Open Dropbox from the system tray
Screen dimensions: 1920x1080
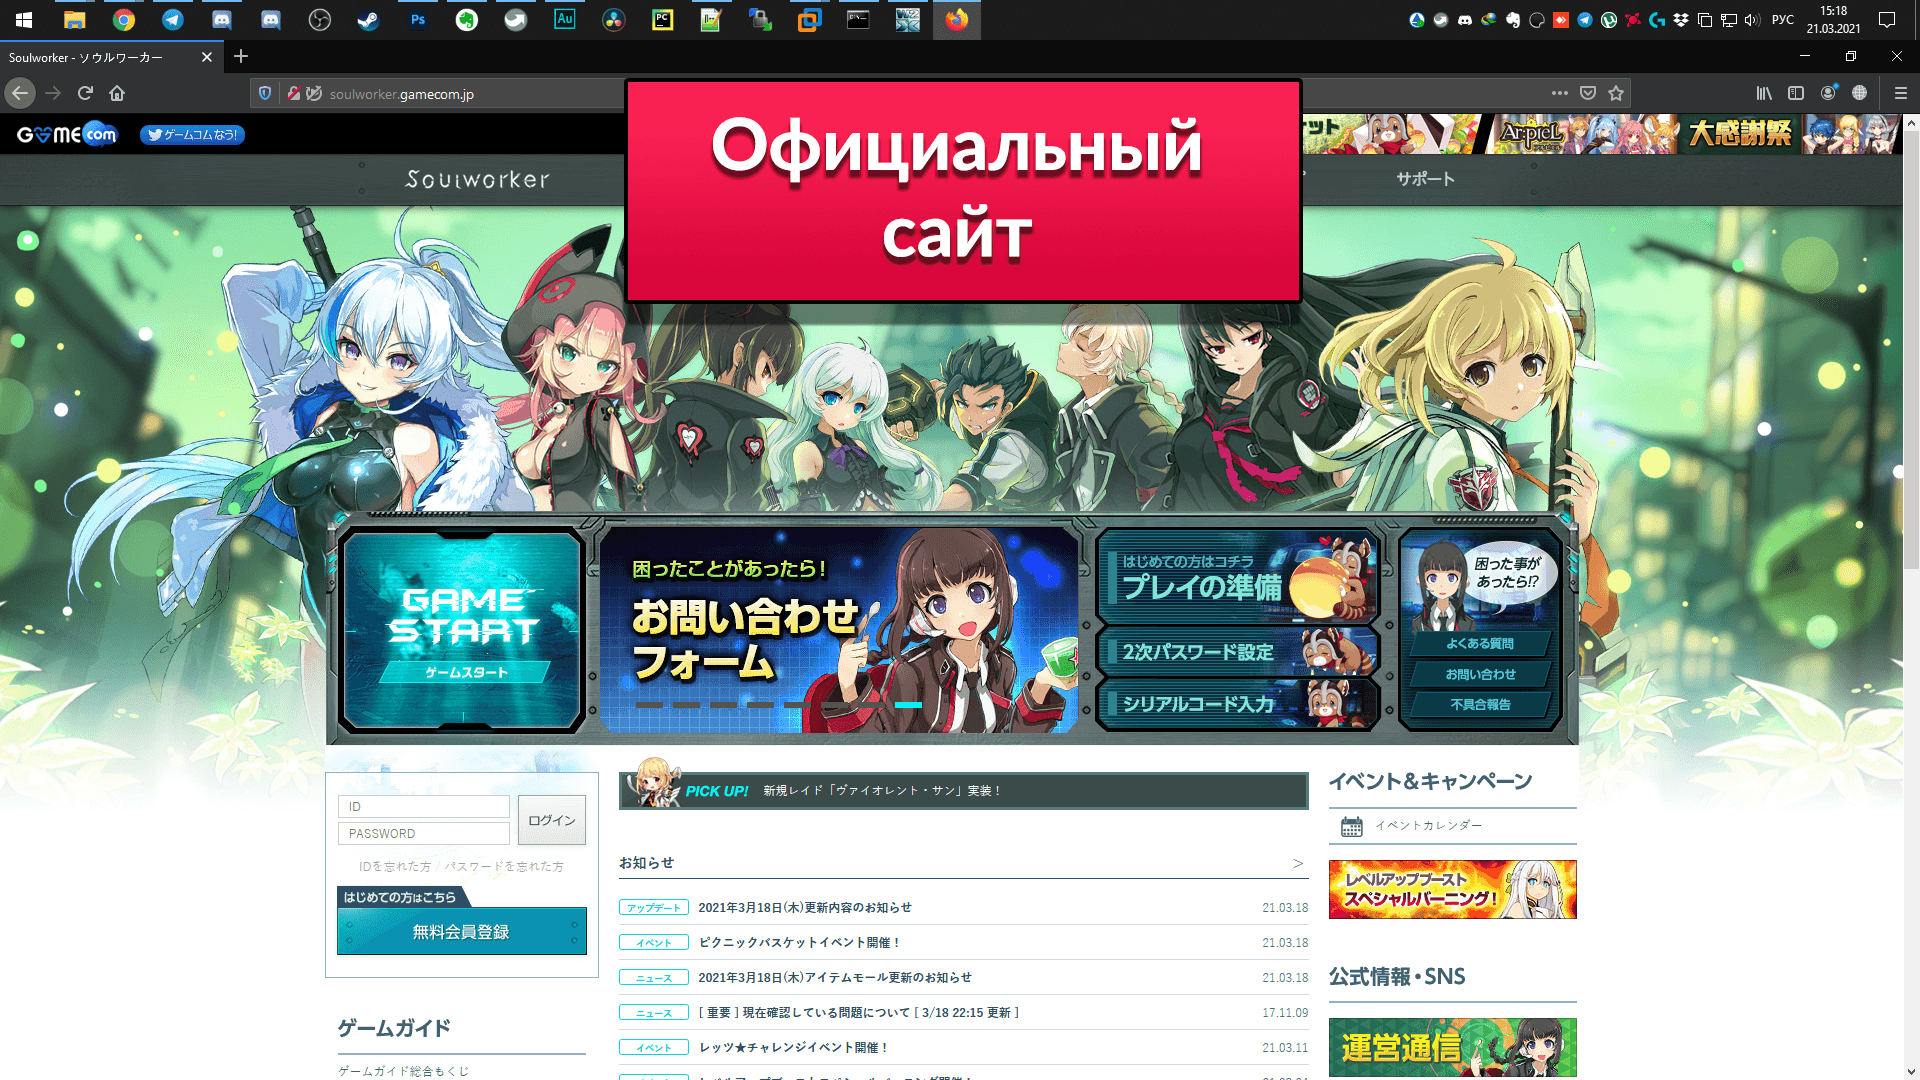click(1681, 20)
